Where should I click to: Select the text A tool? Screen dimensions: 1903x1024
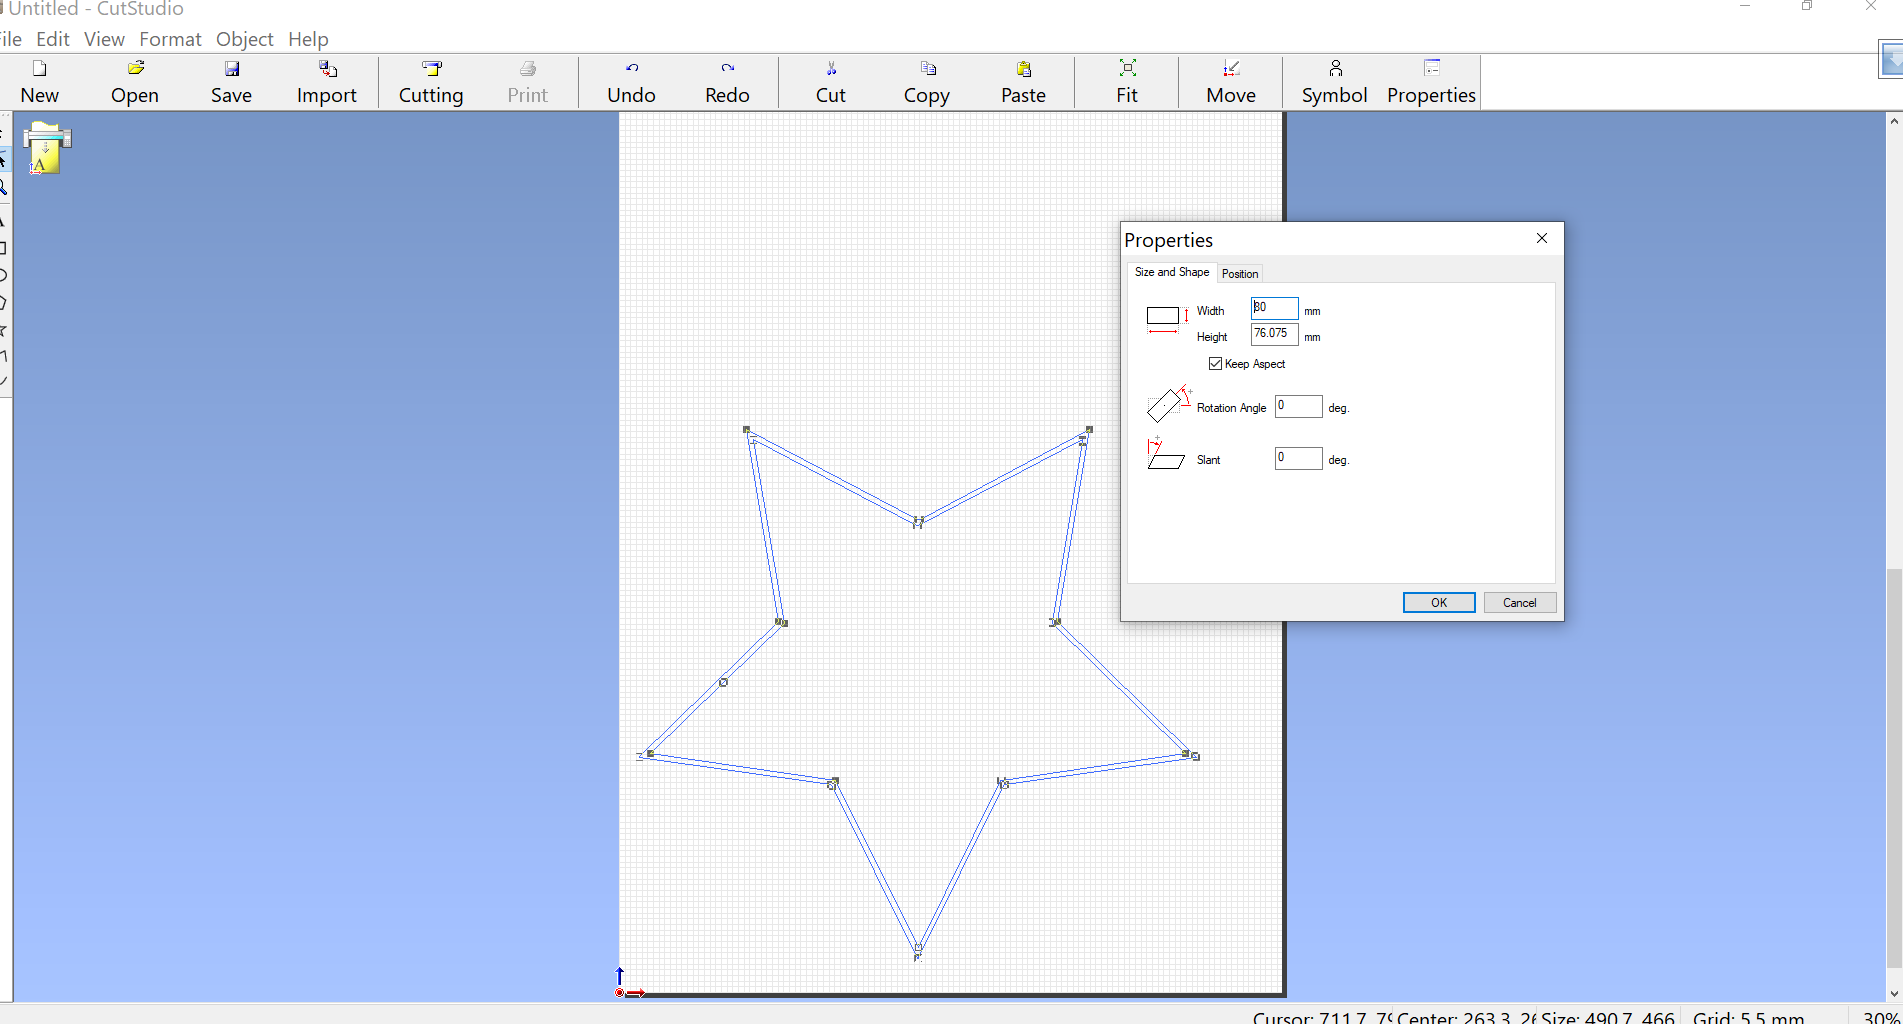(3, 221)
